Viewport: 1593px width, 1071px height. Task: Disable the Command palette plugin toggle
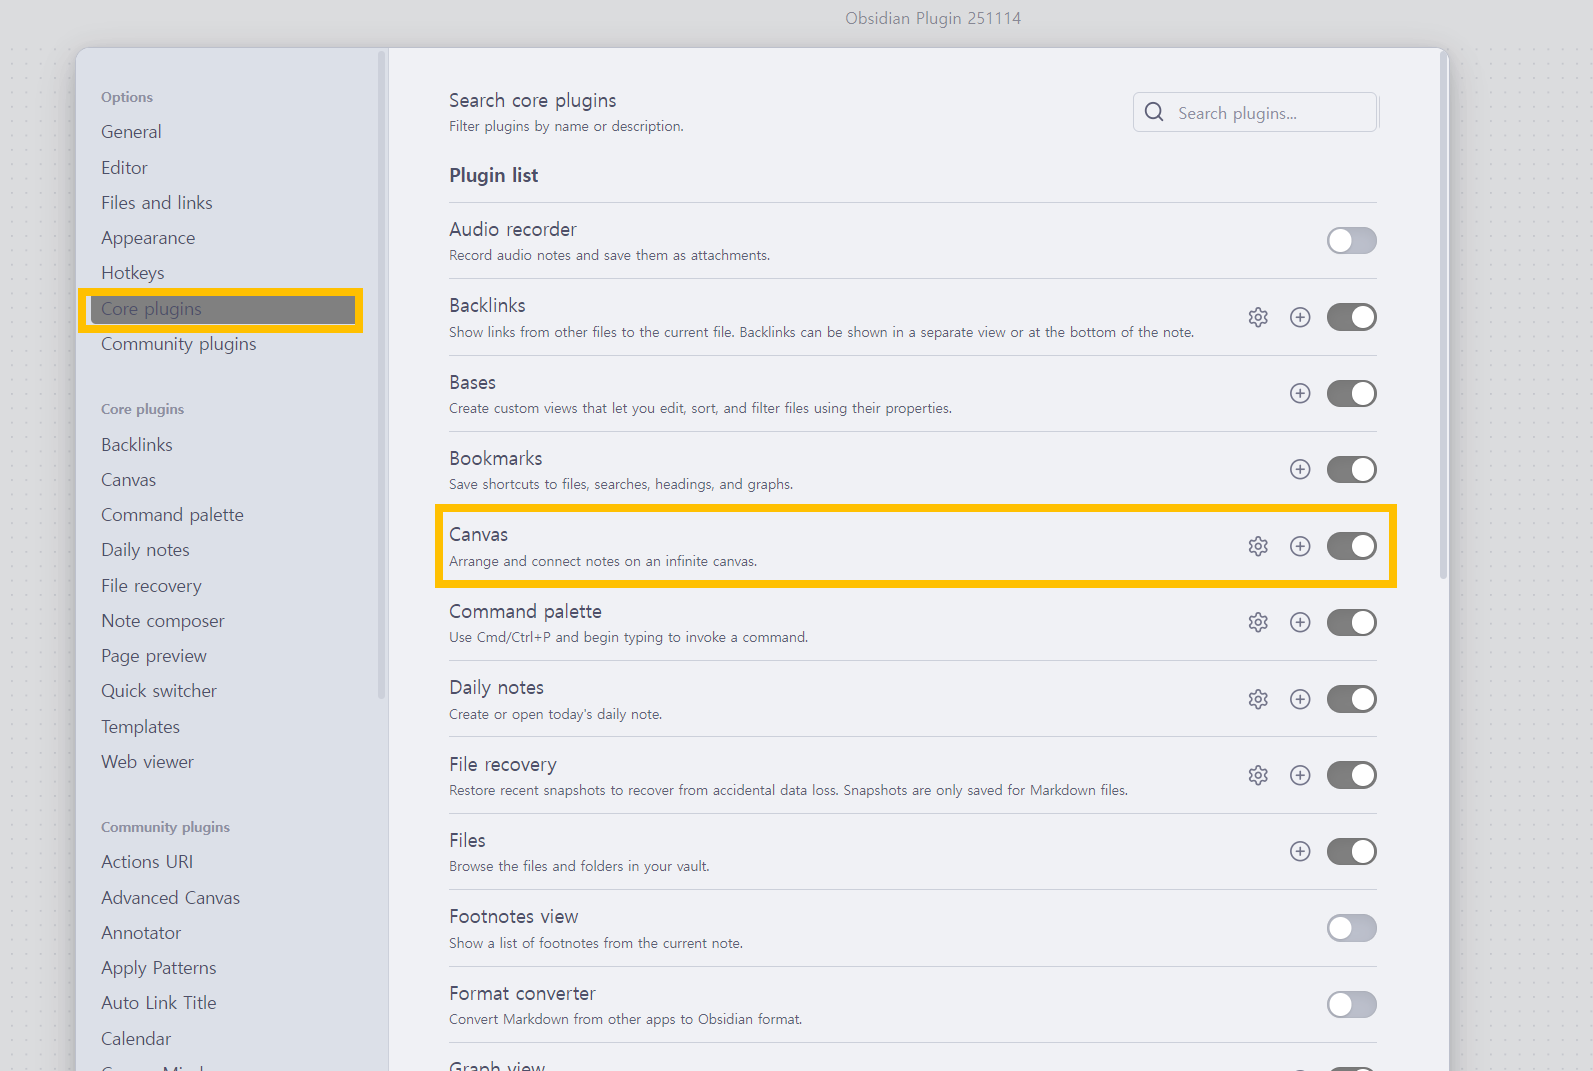click(x=1352, y=622)
